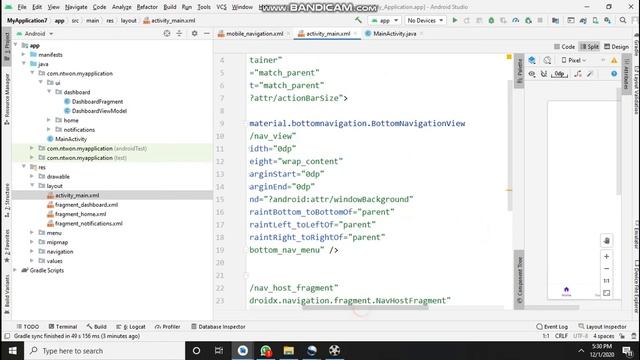Image resolution: width=640 pixels, height=360 pixels.
Task: Open the VCS menu
Action: click(x=221, y=7)
